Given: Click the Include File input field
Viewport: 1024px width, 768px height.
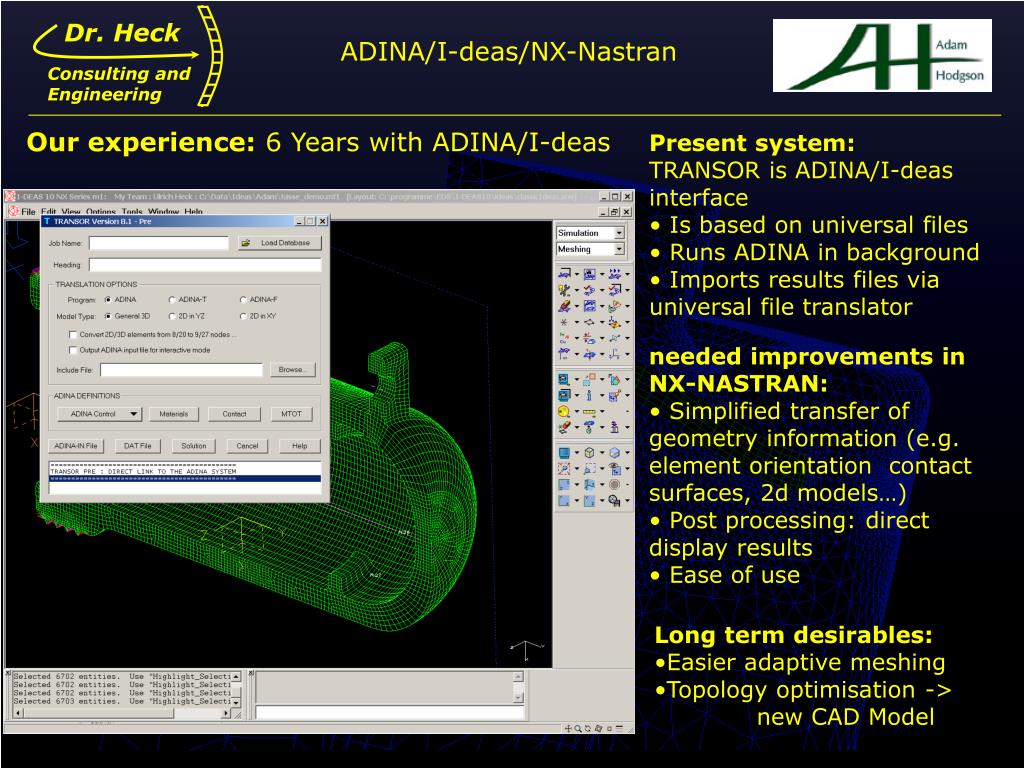Looking at the screenshot, I should (182, 370).
